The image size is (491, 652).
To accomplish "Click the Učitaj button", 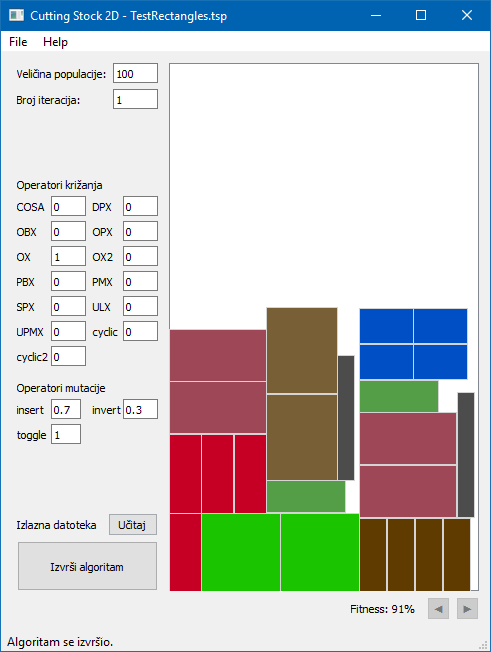I will click(133, 525).
